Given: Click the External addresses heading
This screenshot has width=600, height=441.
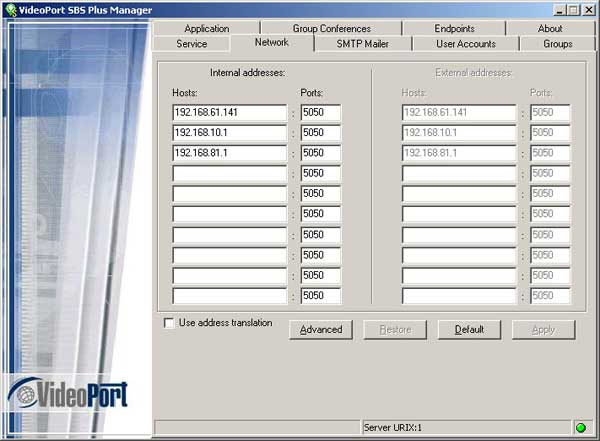Looking at the screenshot, I should 474,73.
